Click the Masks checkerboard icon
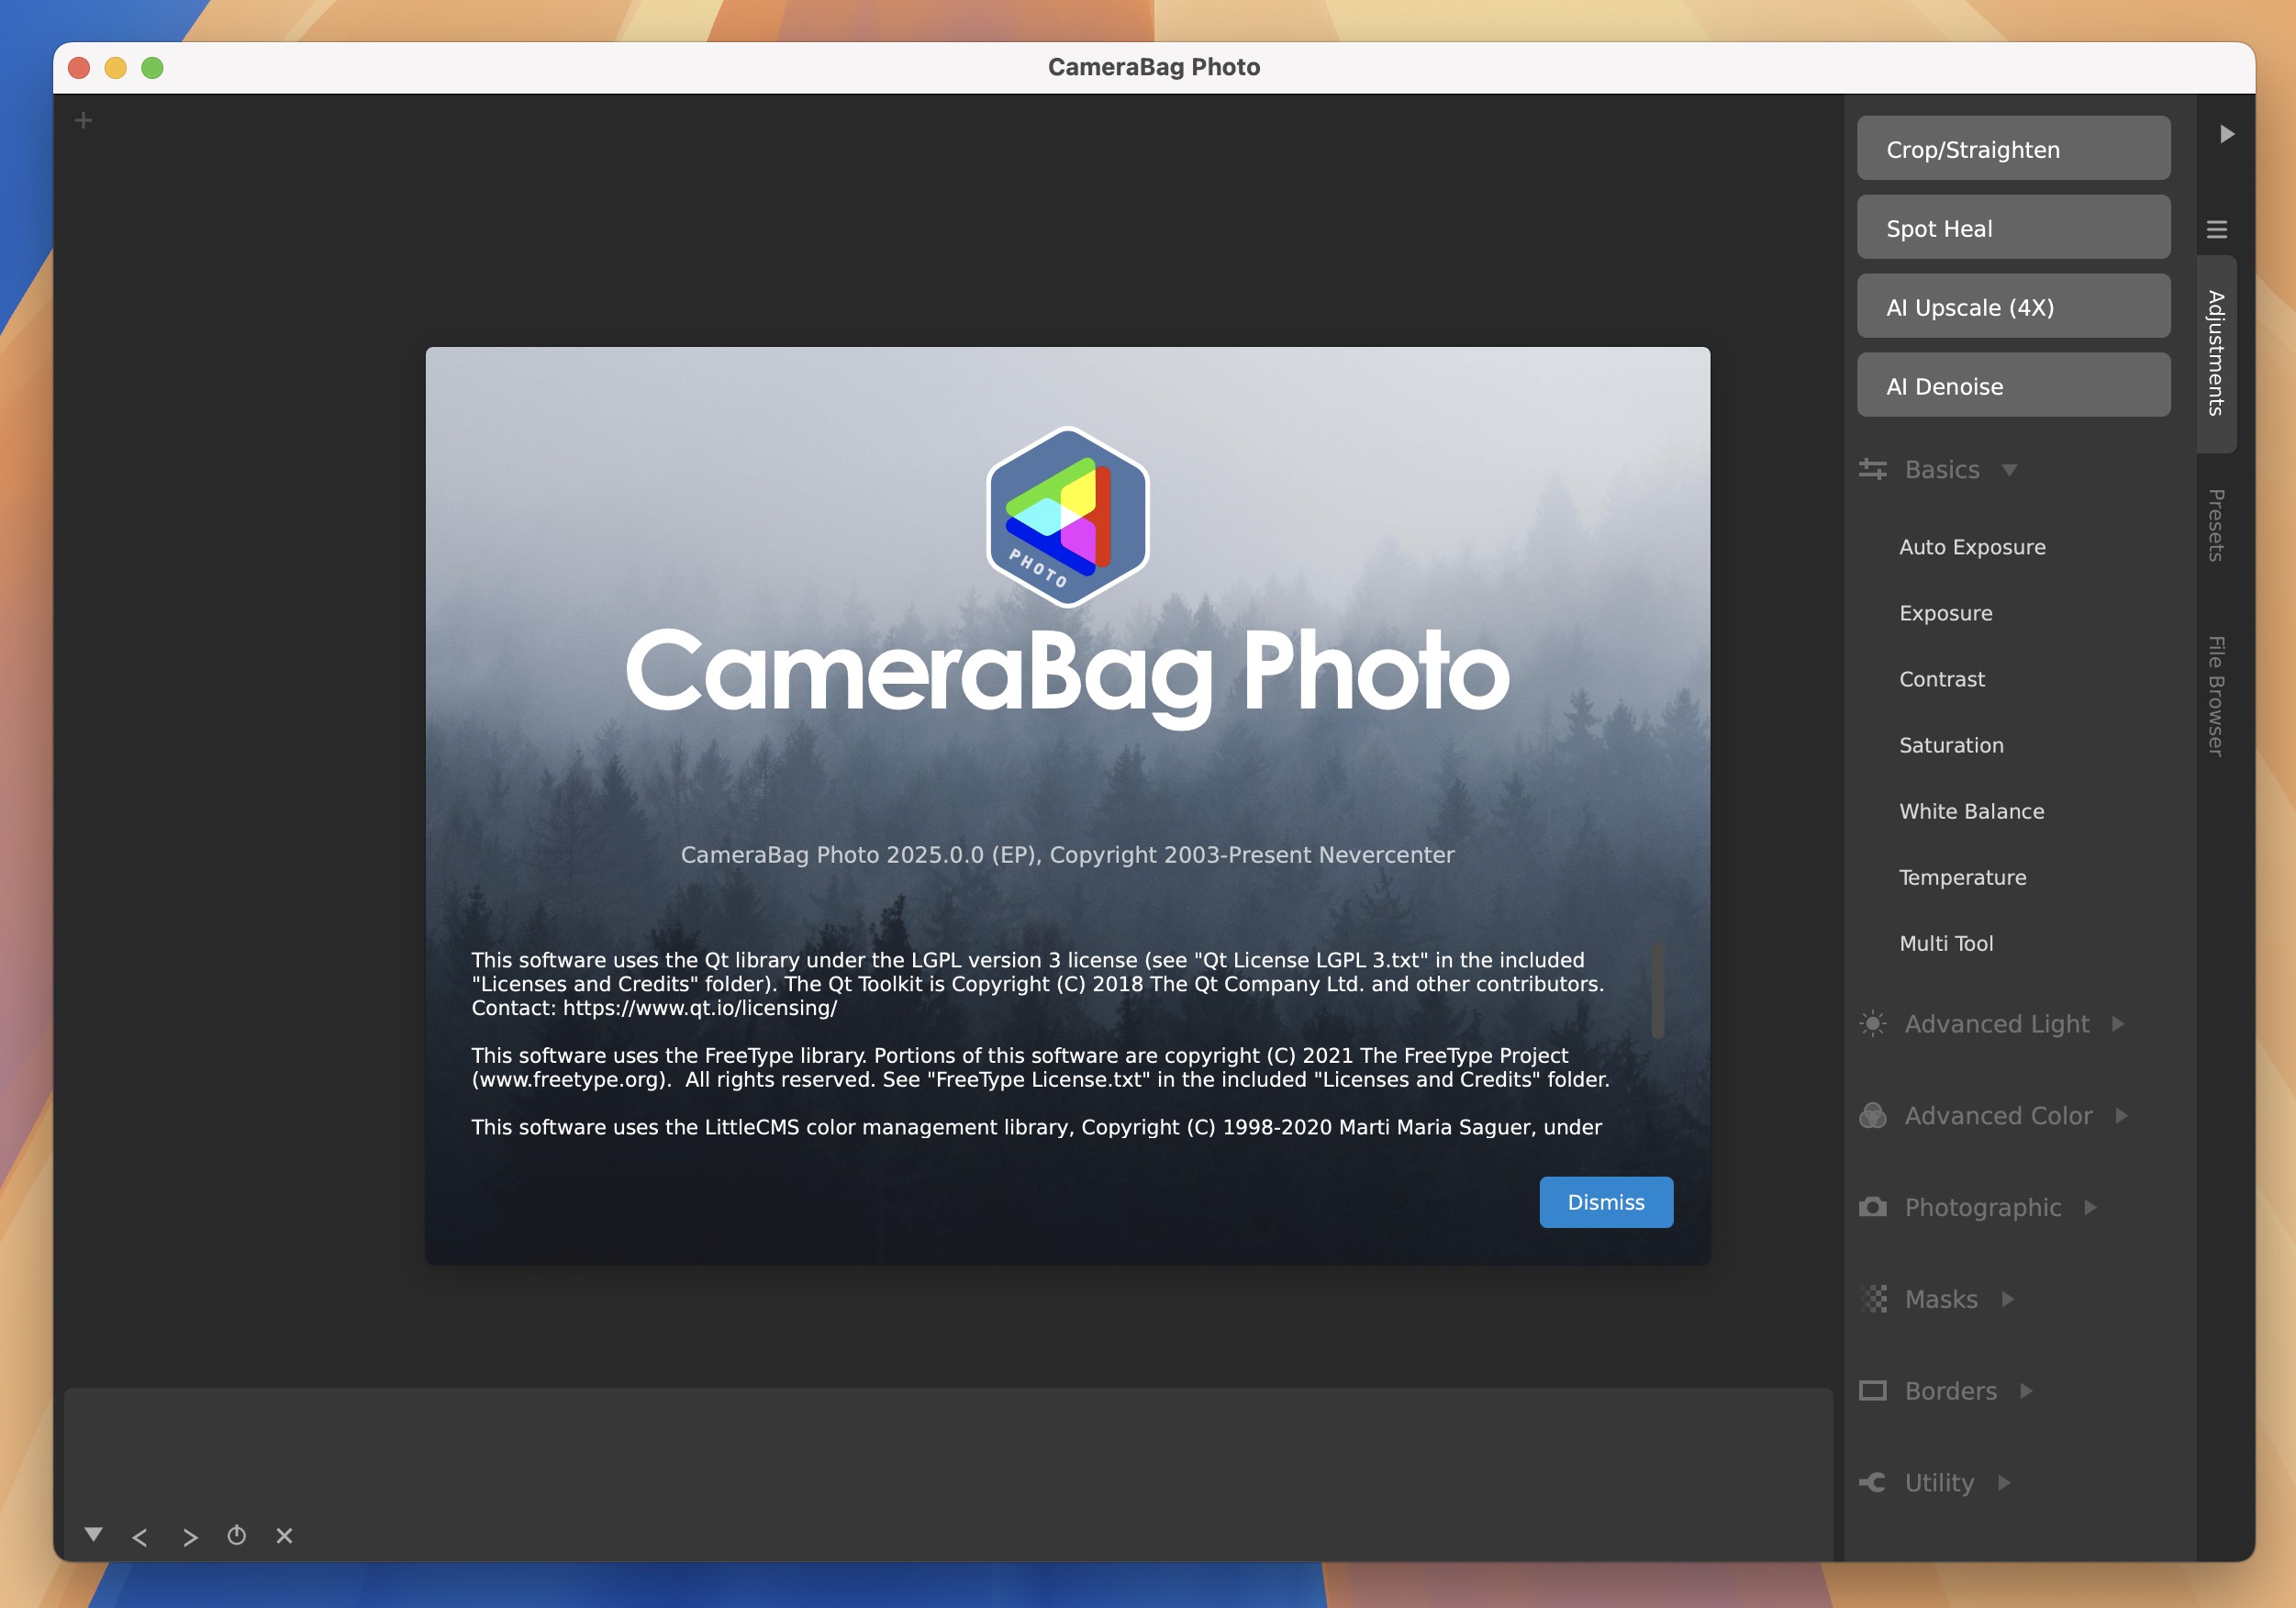 point(1872,1299)
